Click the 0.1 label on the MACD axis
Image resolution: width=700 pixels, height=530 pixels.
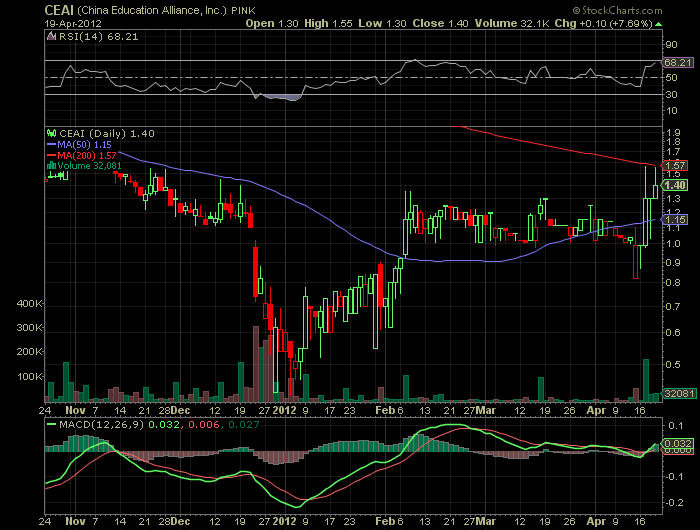675,426
